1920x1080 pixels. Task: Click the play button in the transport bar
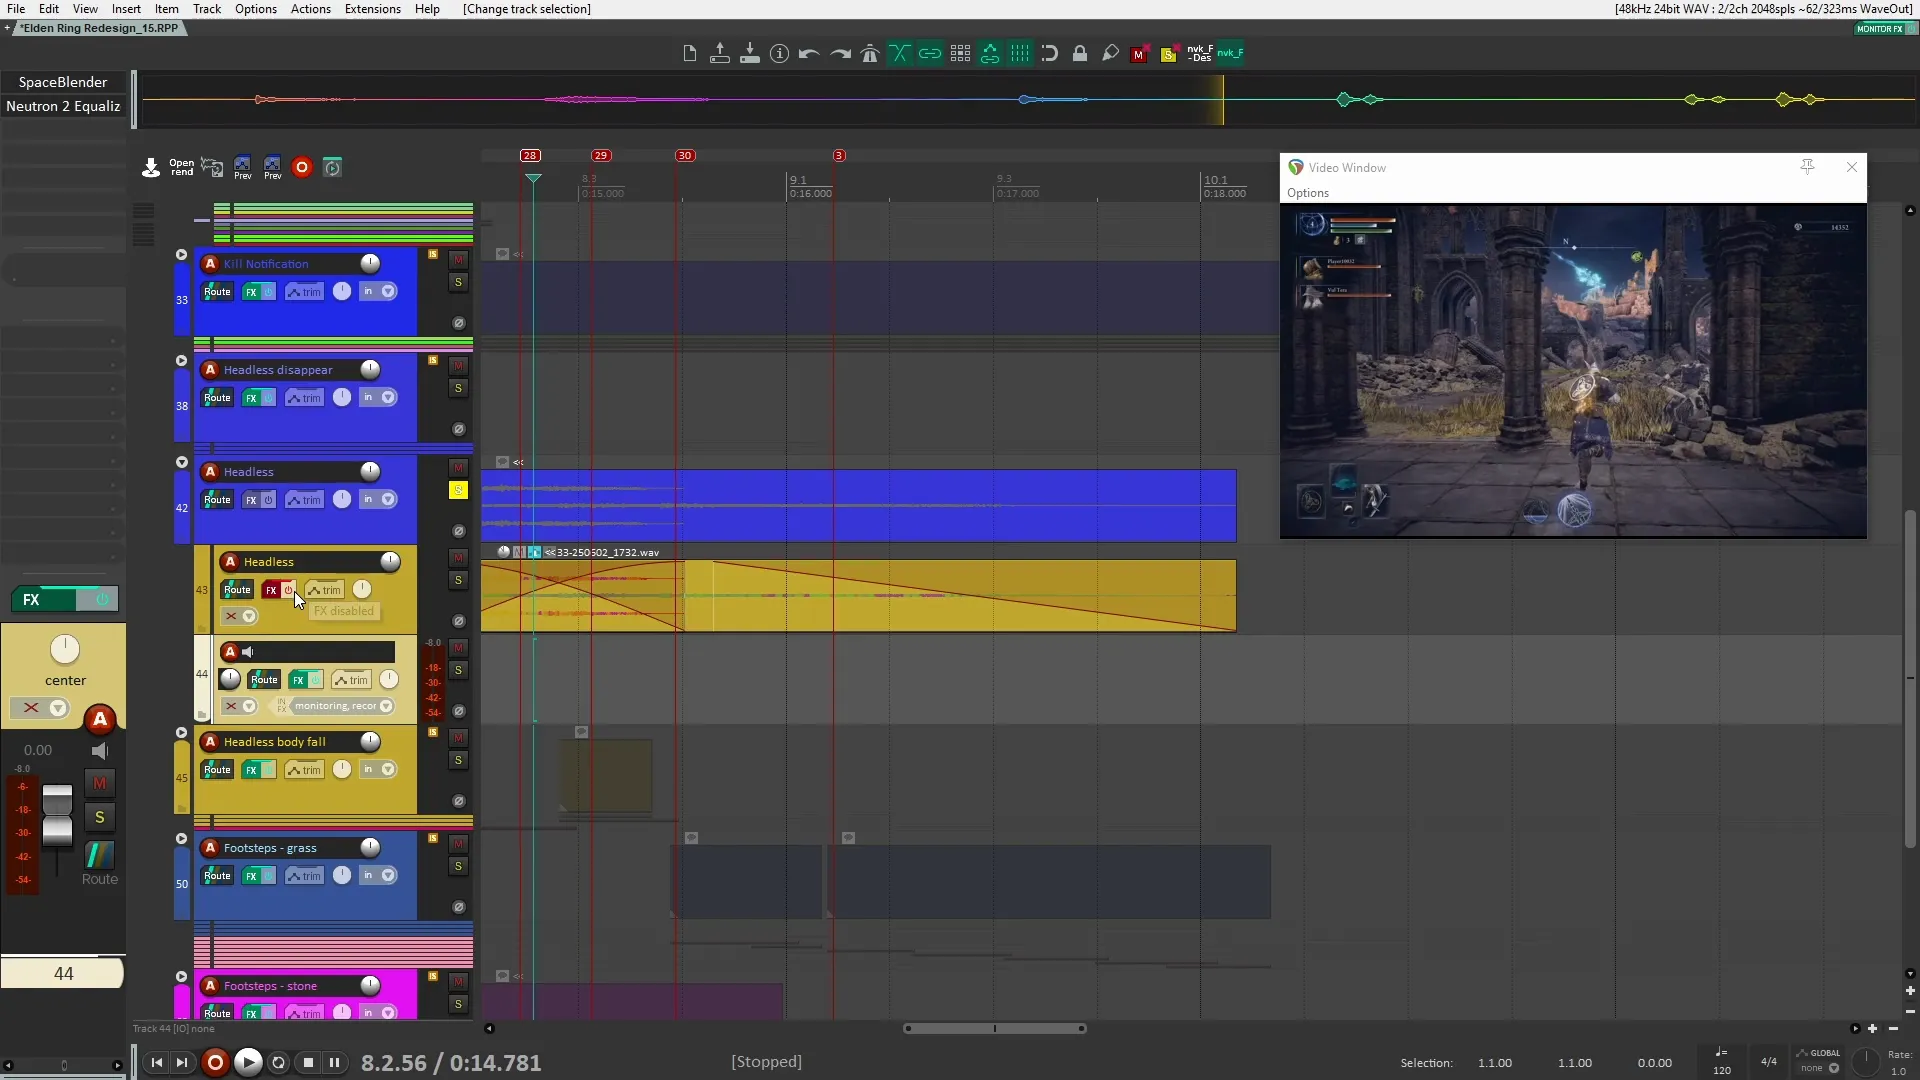pyautogui.click(x=248, y=1062)
